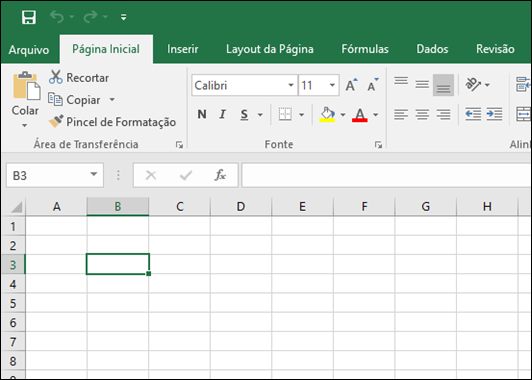Switch to the Página Inicial tab
The height and width of the screenshot is (380, 532).
(x=106, y=49)
